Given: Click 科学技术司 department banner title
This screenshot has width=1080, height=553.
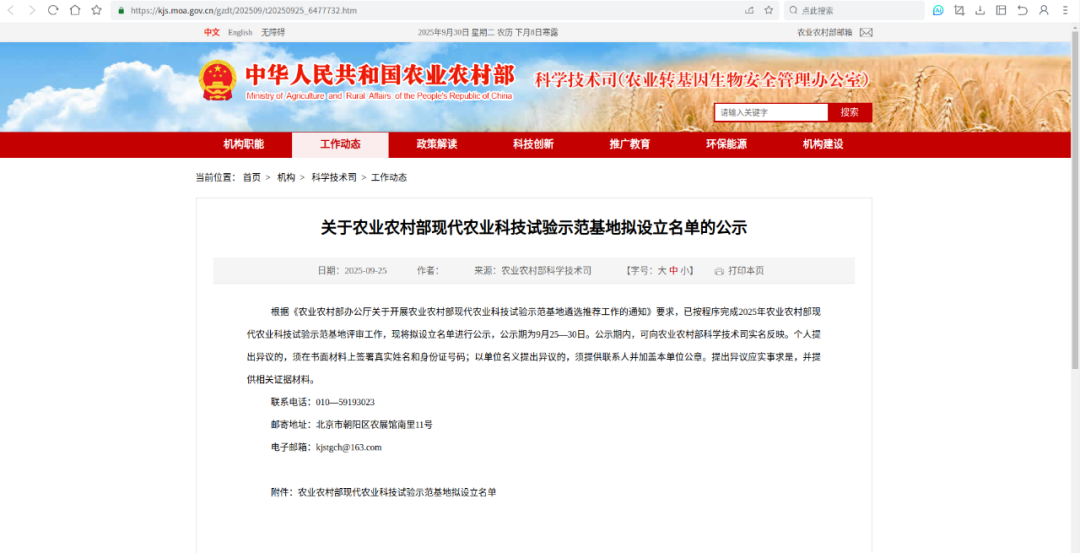Looking at the screenshot, I should pyautogui.click(x=702, y=79).
